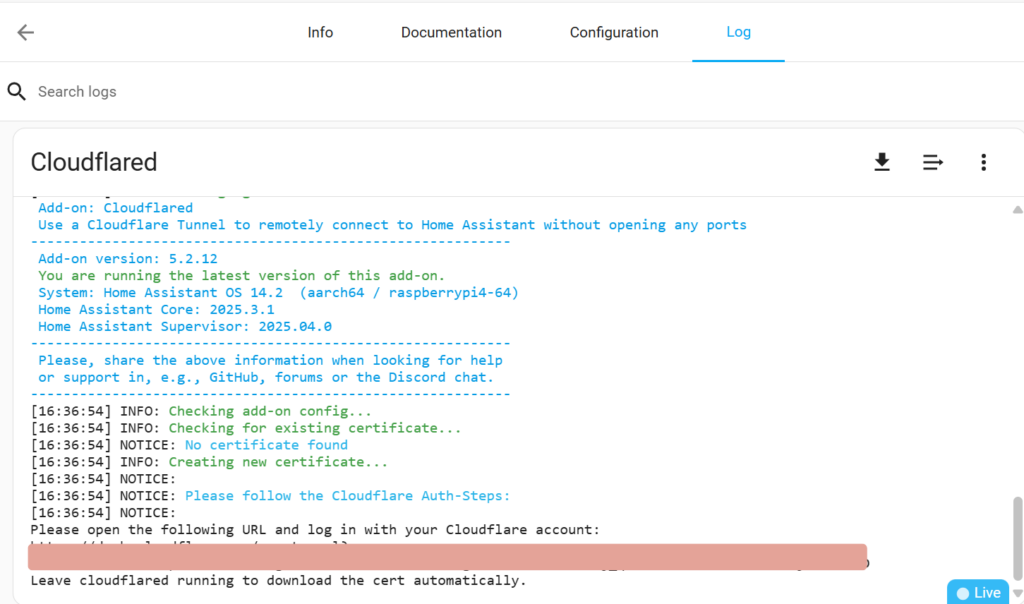The width and height of the screenshot is (1024, 604).
Task: Click 'Please follow the Cloudflare Auth-Steps:' line
Action: click(x=347, y=496)
